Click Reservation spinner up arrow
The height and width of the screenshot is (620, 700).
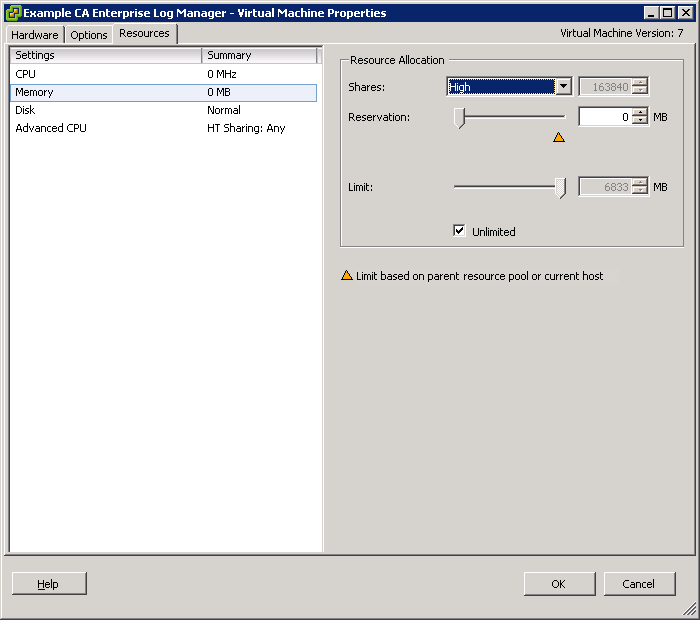tap(640, 112)
